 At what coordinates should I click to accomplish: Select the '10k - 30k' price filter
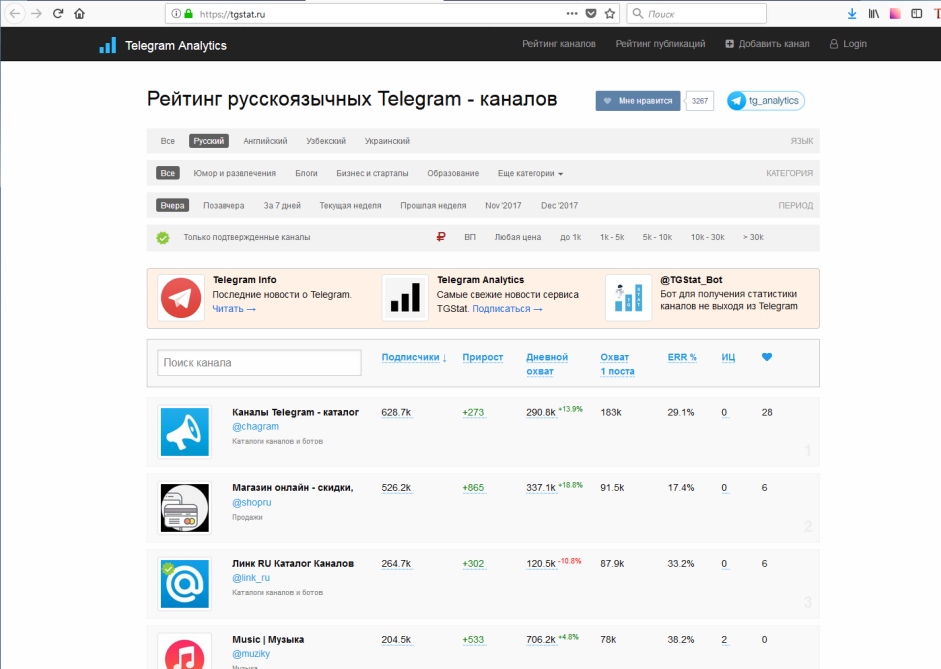point(707,238)
